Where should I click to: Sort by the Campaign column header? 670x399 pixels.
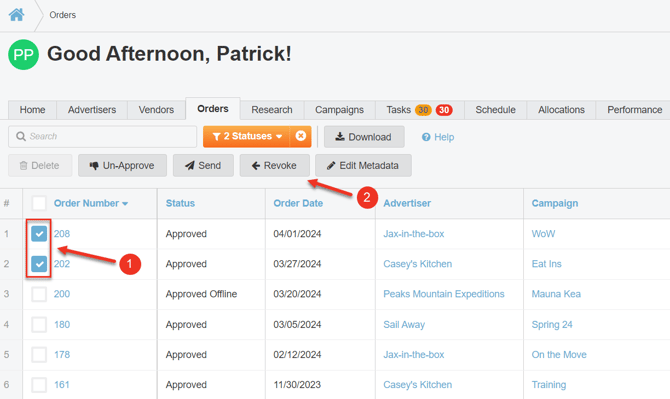click(555, 203)
